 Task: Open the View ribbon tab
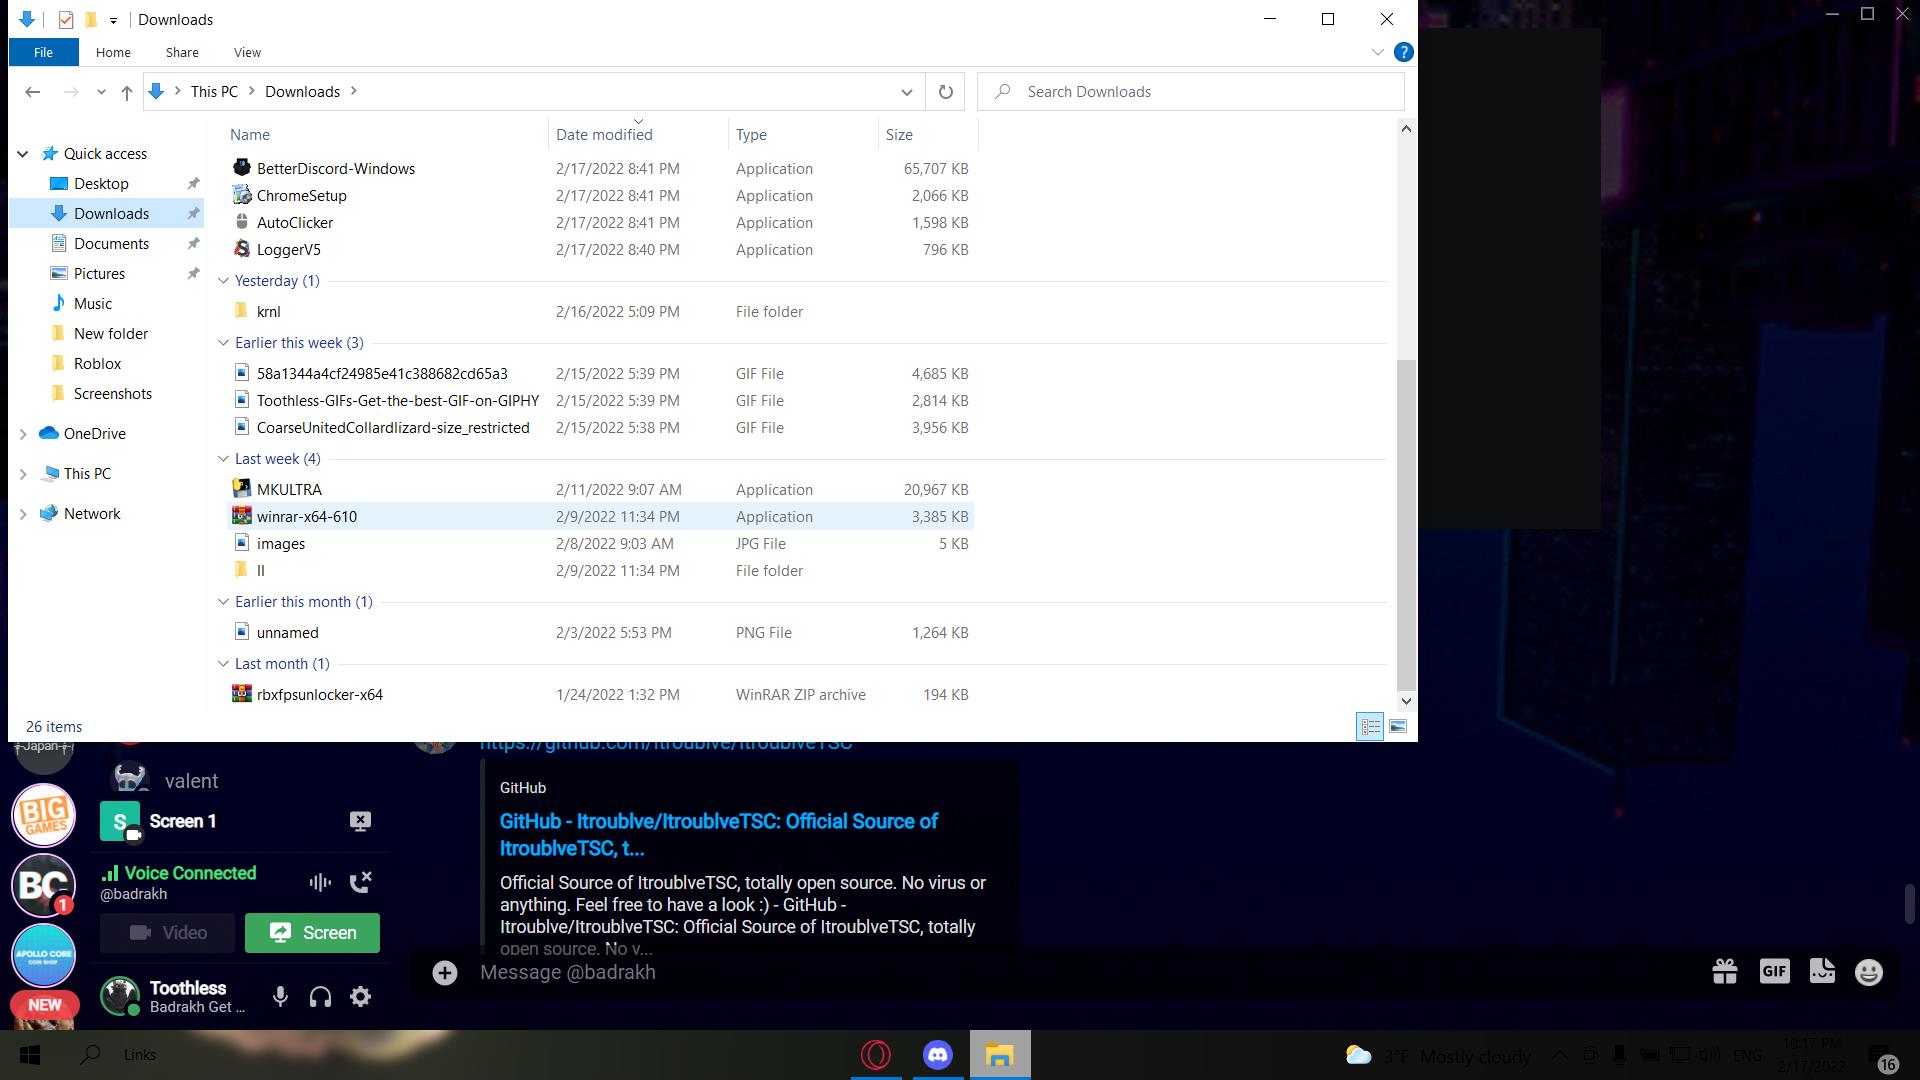(x=247, y=52)
